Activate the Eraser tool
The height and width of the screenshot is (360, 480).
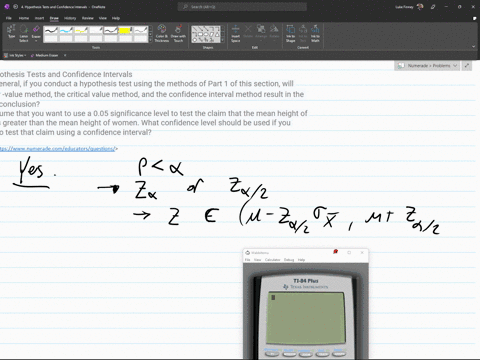(x=36, y=33)
